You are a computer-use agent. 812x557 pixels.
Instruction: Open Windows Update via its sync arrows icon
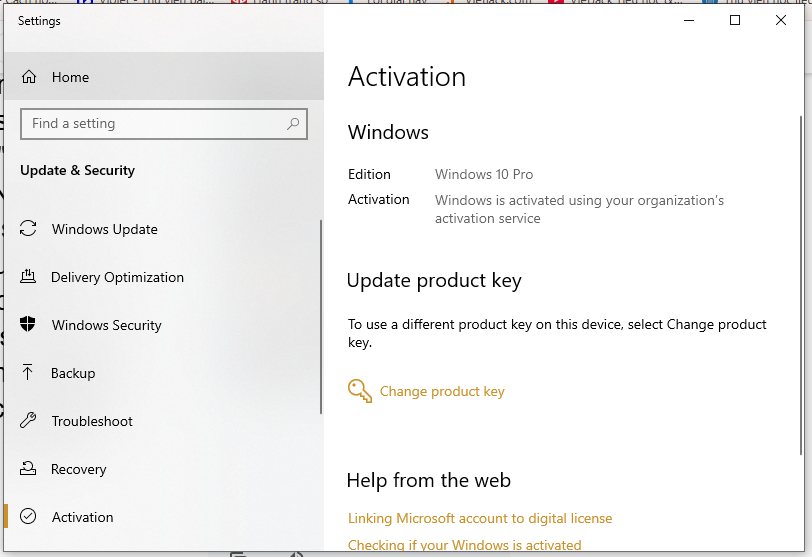[x=29, y=229]
